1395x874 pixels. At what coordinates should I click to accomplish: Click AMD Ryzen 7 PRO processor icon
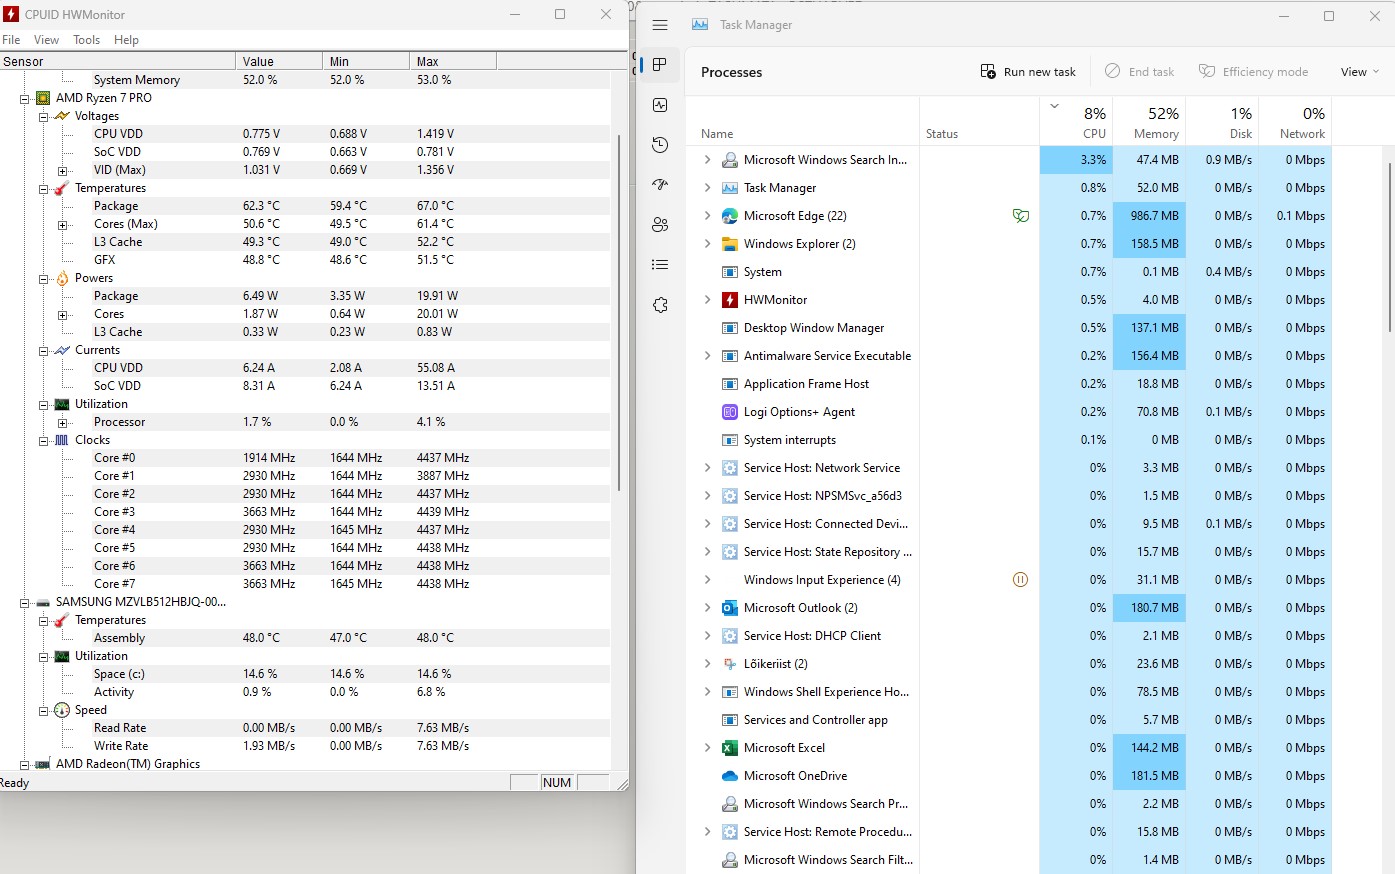(43, 98)
